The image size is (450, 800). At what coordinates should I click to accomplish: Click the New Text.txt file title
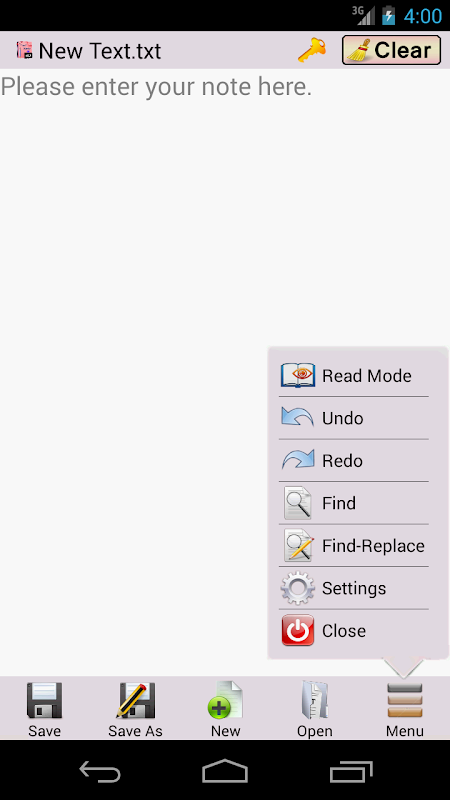point(99,51)
